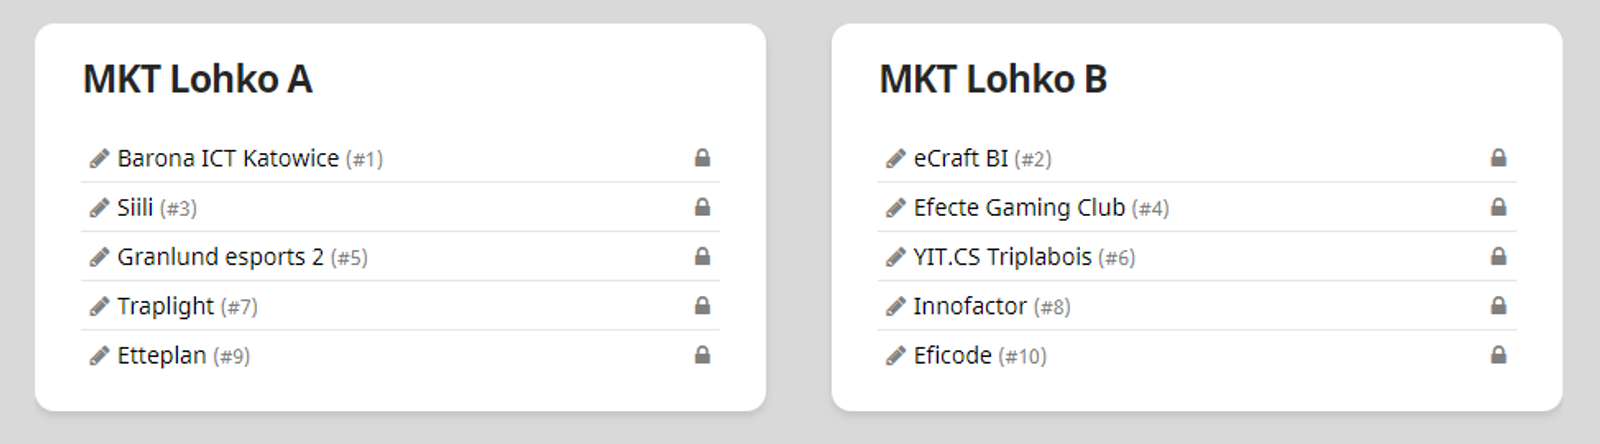Edit Efecte Gaming Club via pencil icon

[895, 208]
